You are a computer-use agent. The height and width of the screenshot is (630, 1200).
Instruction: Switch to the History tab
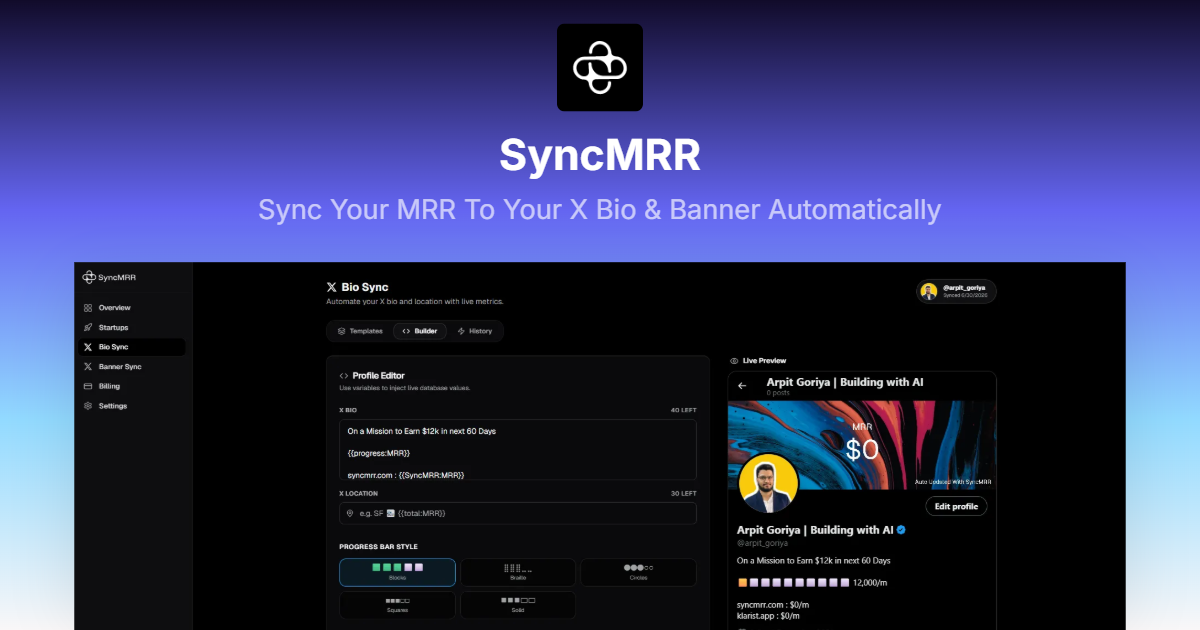[475, 331]
